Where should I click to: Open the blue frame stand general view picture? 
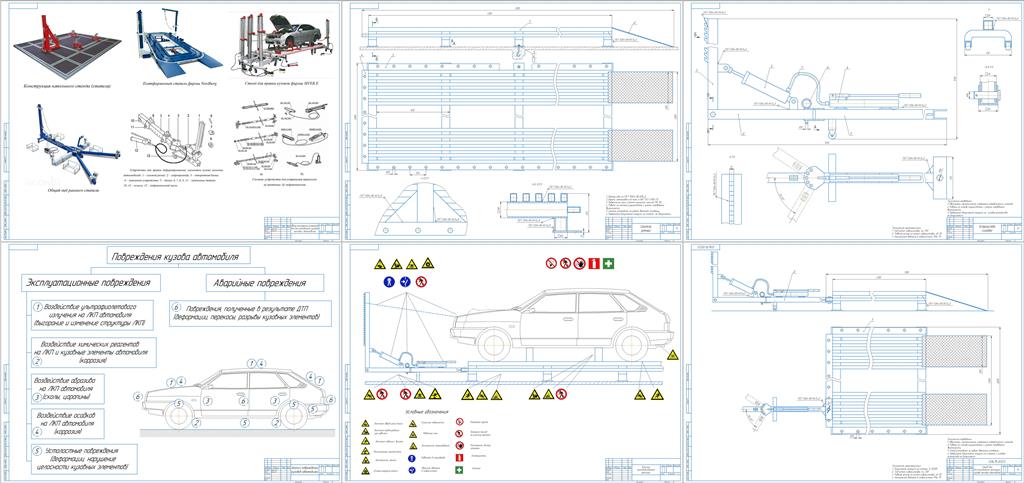click(x=72, y=144)
